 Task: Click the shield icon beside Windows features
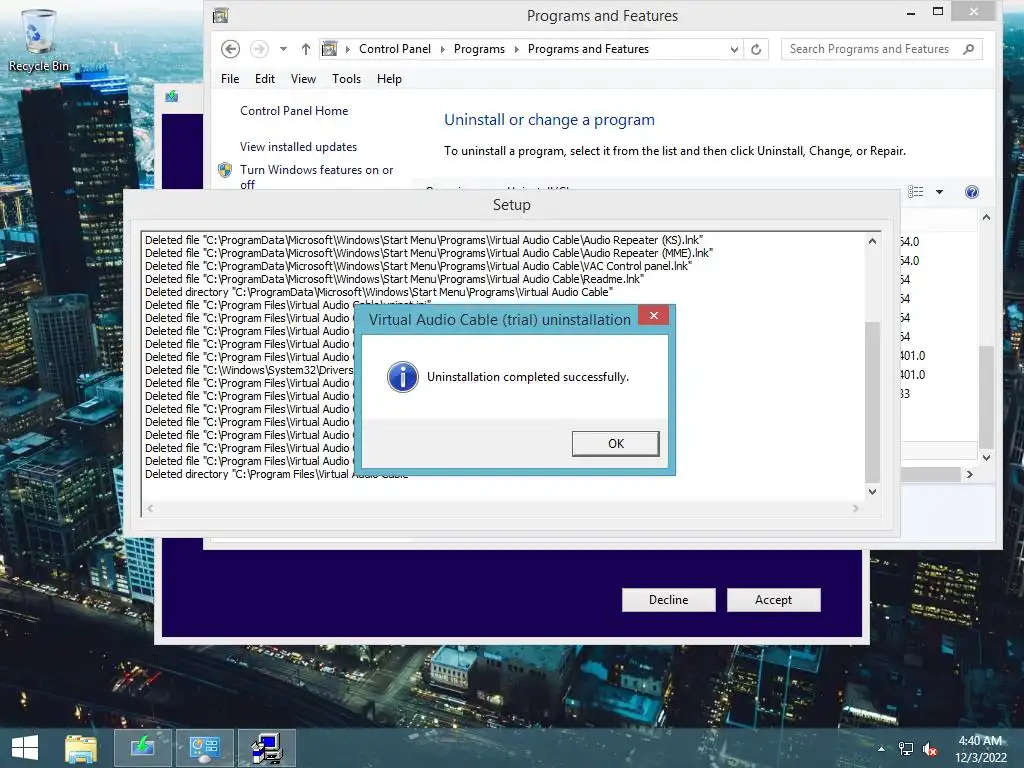(225, 170)
